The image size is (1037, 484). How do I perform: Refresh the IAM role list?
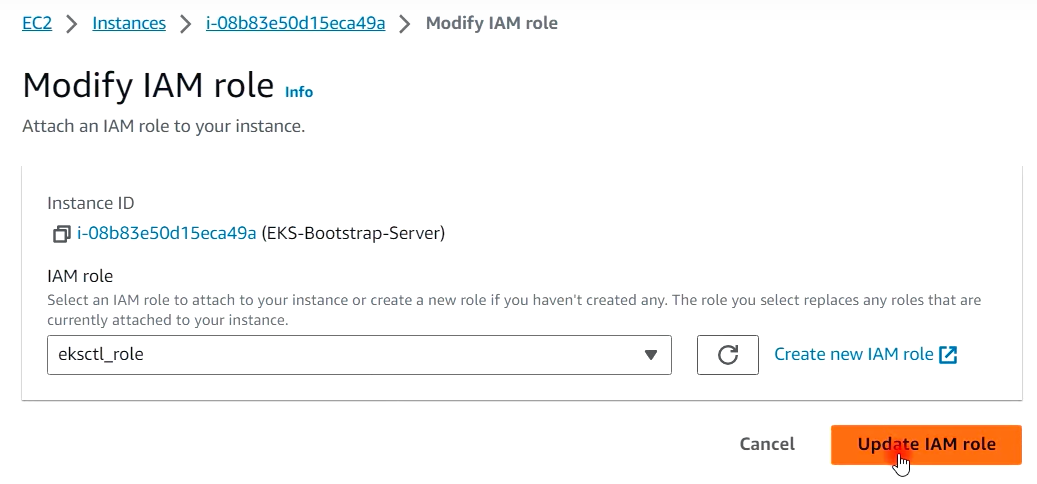coord(727,355)
